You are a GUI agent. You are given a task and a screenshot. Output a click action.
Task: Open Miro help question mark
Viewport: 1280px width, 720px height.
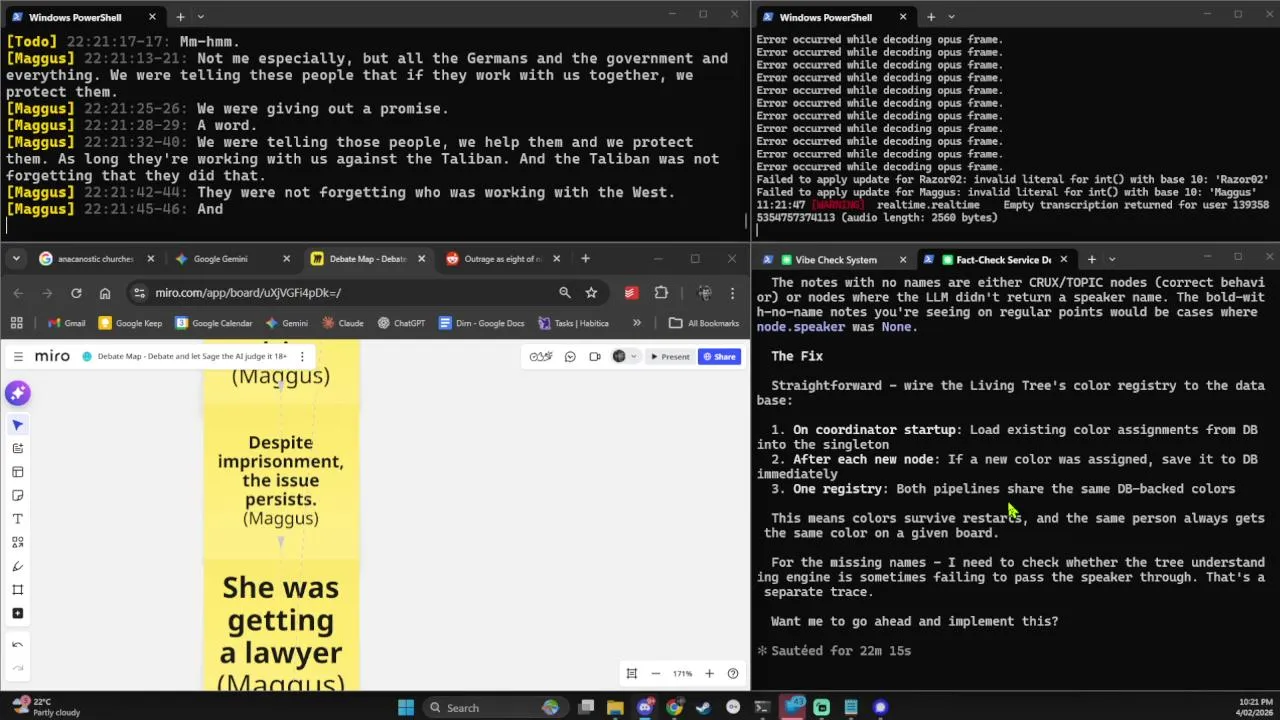(x=733, y=673)
